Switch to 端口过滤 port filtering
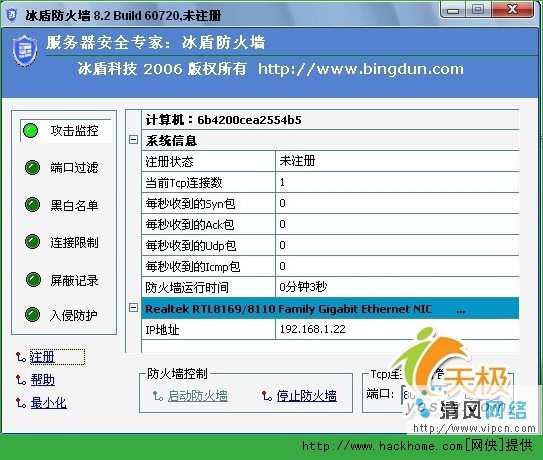 pyautogui.click(x=74, y=168)
